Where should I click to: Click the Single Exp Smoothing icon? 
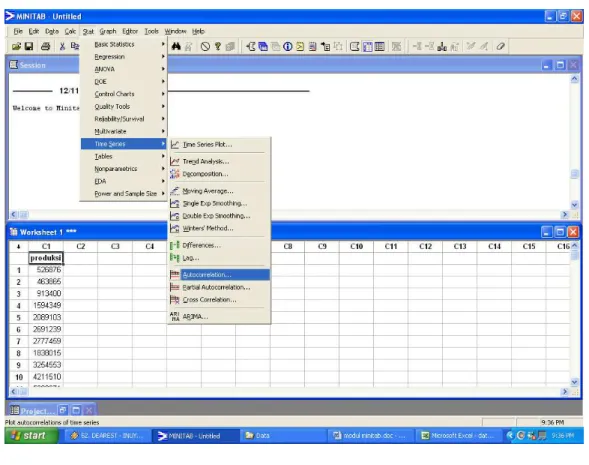175,203
